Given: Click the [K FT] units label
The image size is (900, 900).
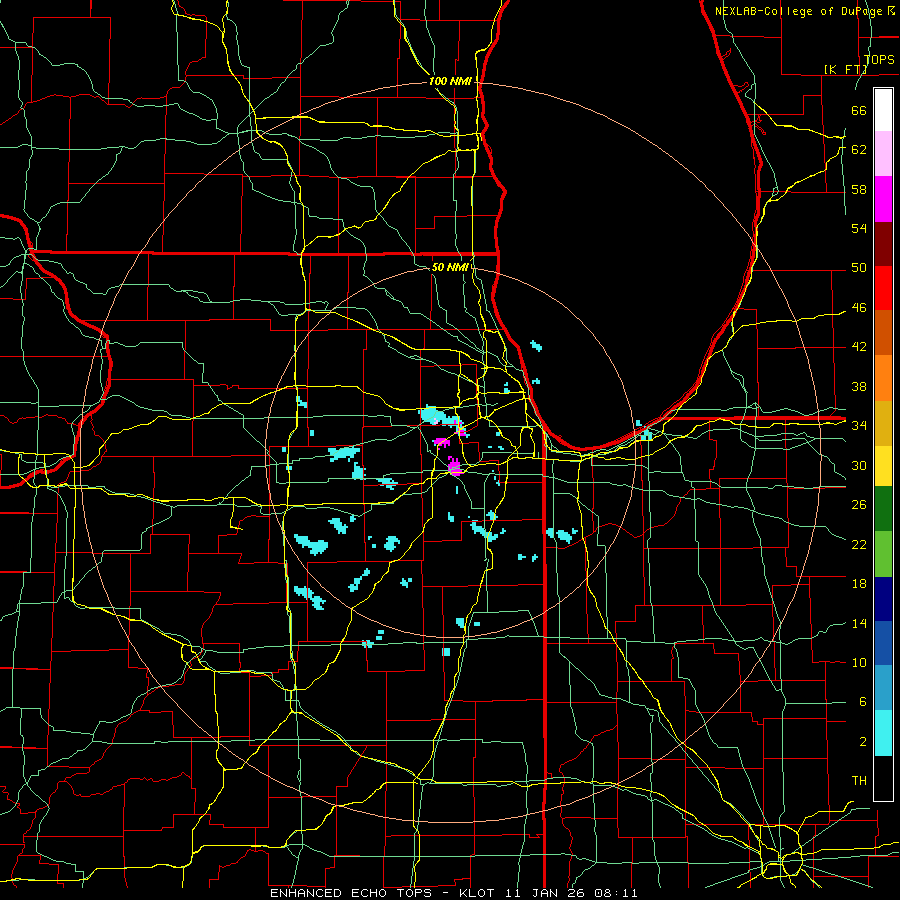Looking at the screenshot, I should click(845, 69).
